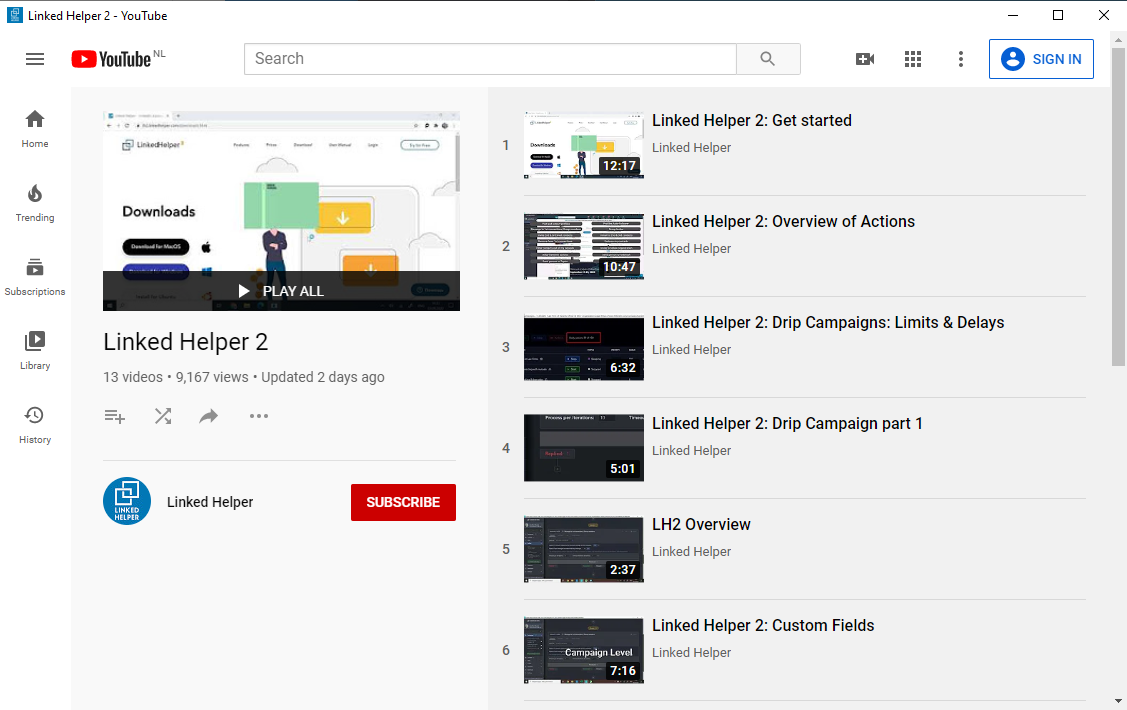
Task: Open thumbnail of Get started video
Action: click(584, 145)
